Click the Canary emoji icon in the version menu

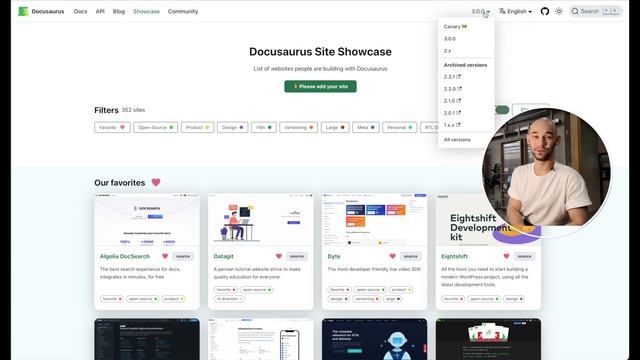(464, 27)
